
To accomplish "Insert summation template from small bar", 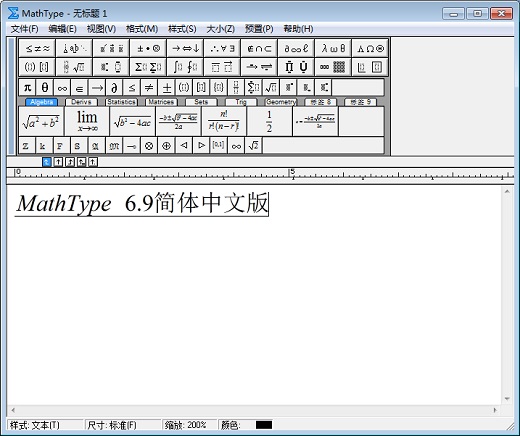I will (253, 88).
